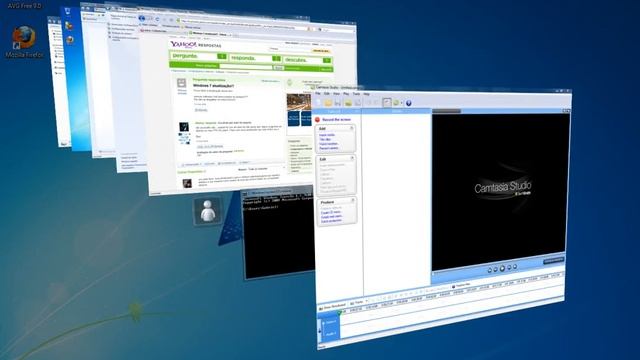Open the Help menu in Camtasia Studio
Viewport: 640px width, 360px height.
point(367,94)
